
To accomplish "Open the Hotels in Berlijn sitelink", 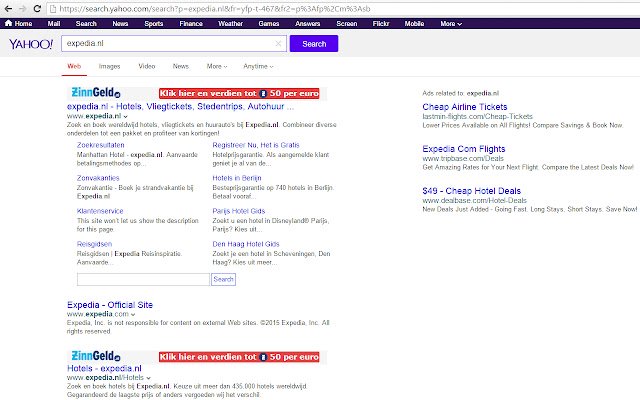I will 237,178.
